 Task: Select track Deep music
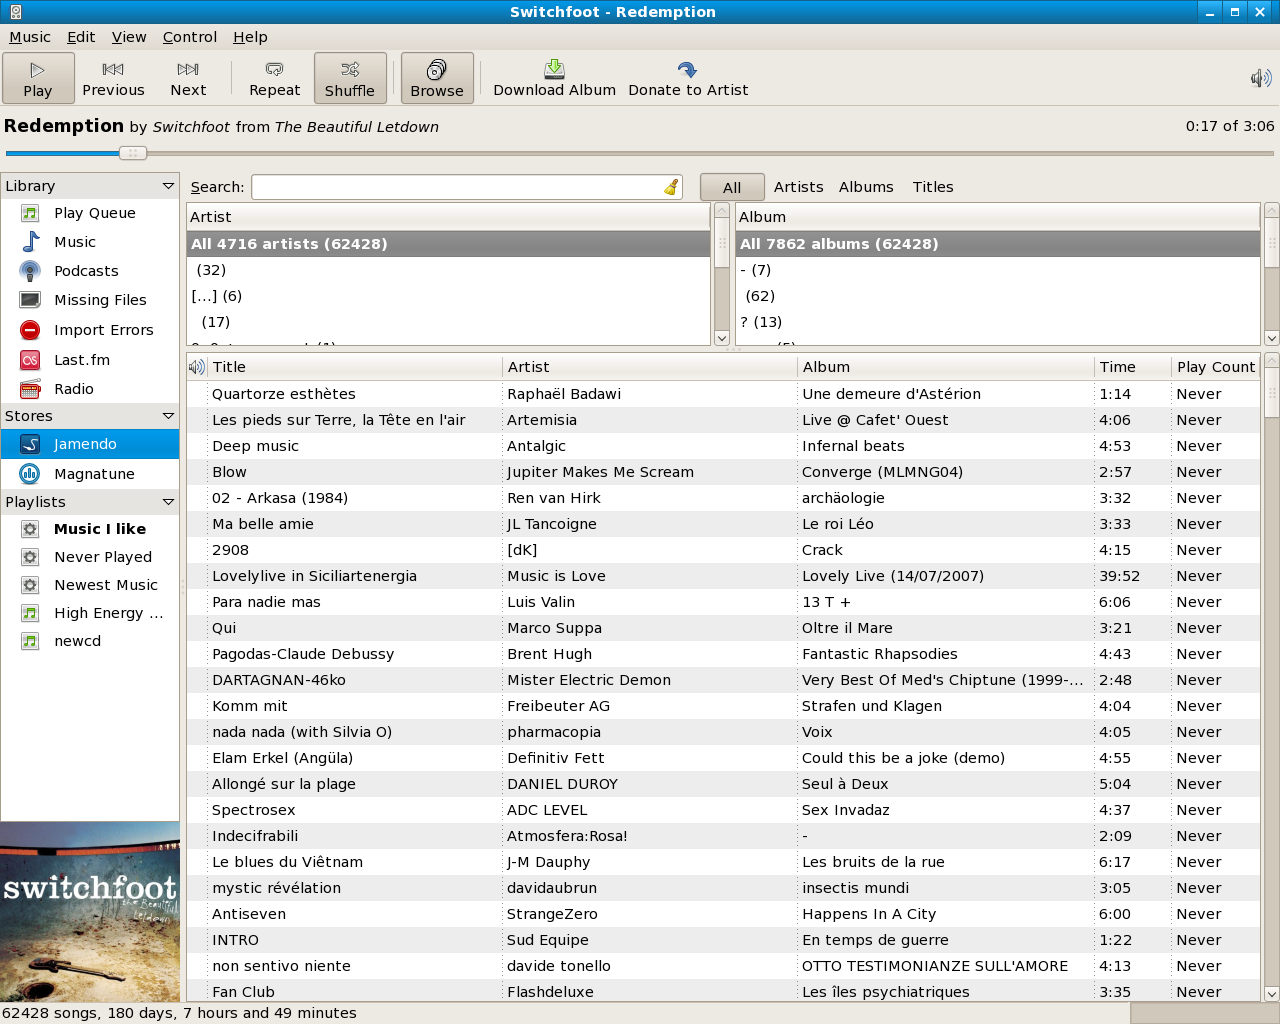pyautogui.click(x=255, y=446)
